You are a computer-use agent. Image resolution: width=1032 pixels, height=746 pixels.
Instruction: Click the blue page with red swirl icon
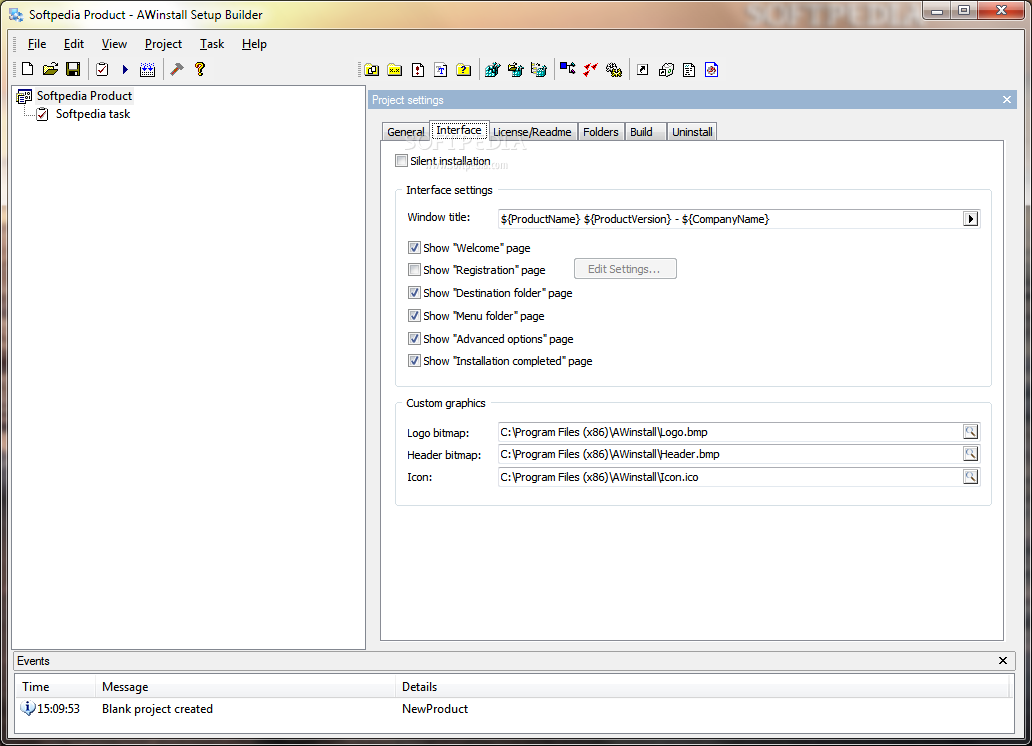pyautogui.click(x=711, y=70)
